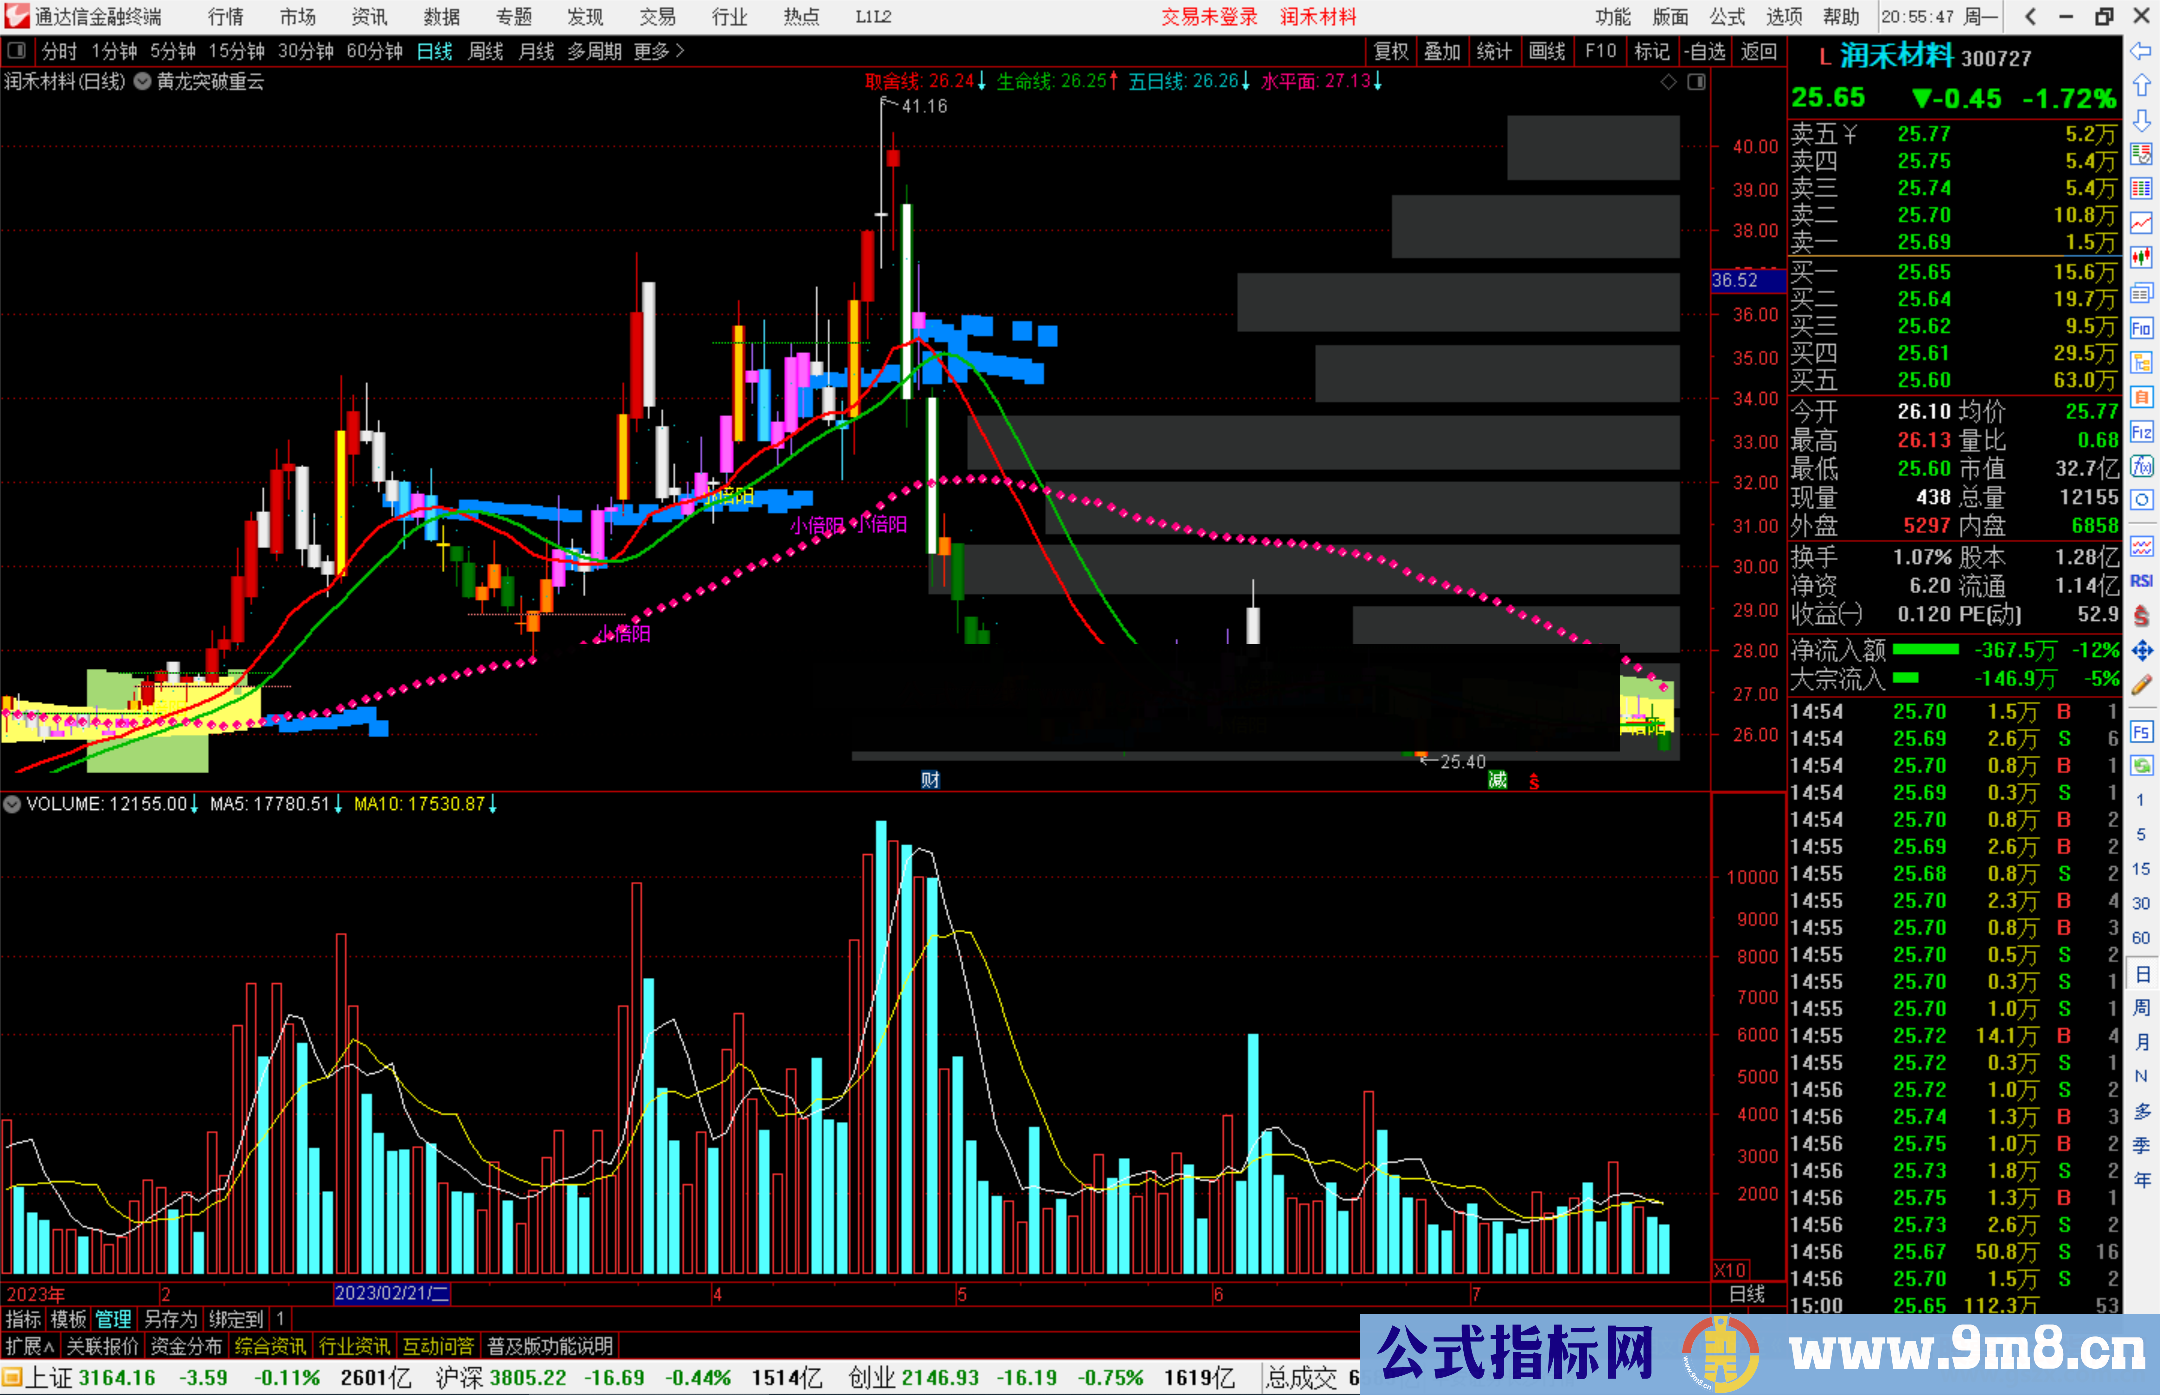
Task: Open the RSI indicator from sidebar
Action: (2141, 581)
